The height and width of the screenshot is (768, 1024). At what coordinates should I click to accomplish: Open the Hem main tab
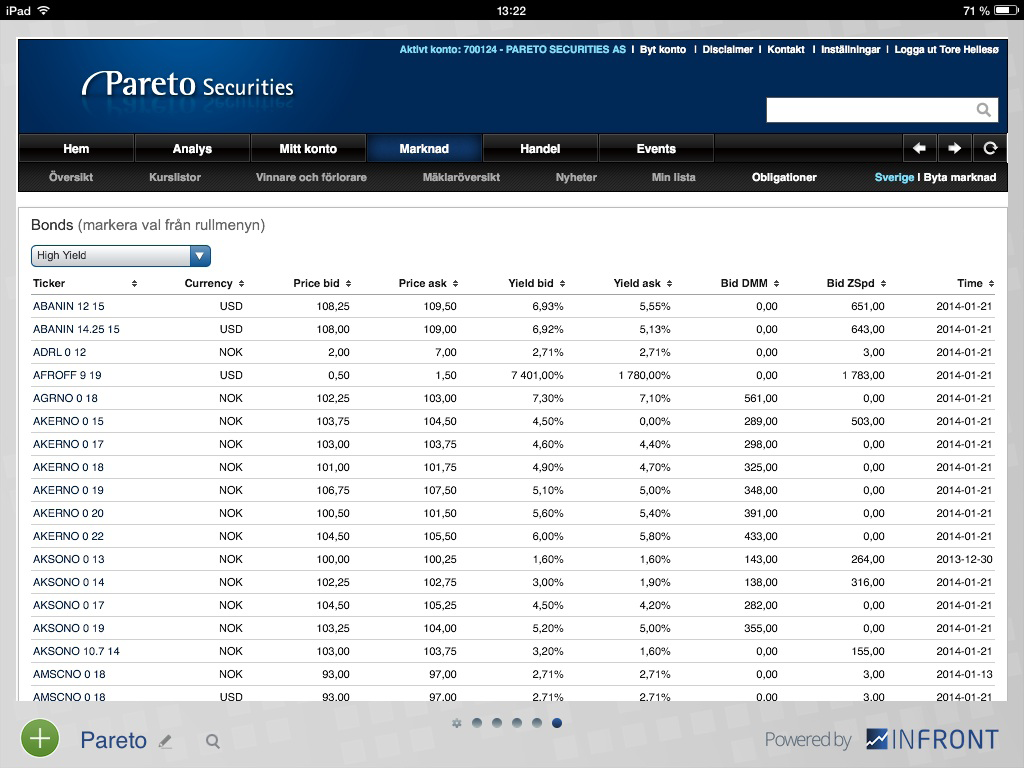click(76, 148)
